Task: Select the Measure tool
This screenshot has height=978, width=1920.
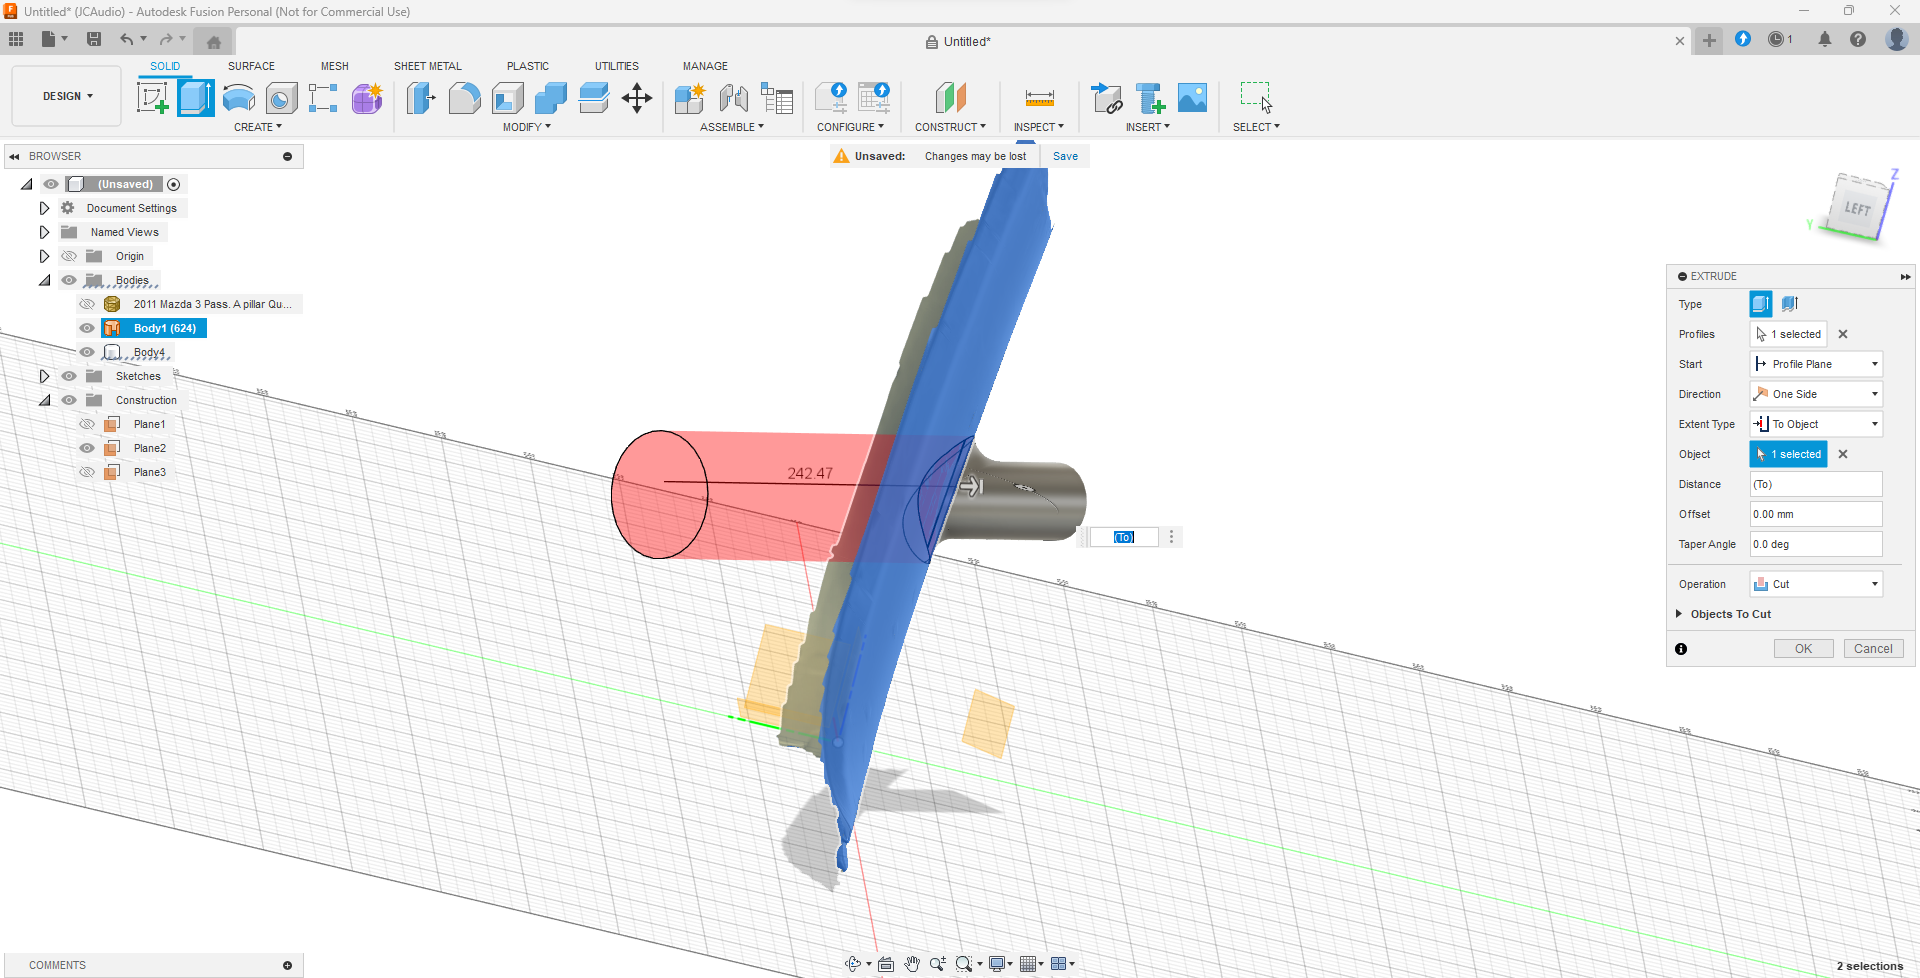Action: (x=1040, y=98)
